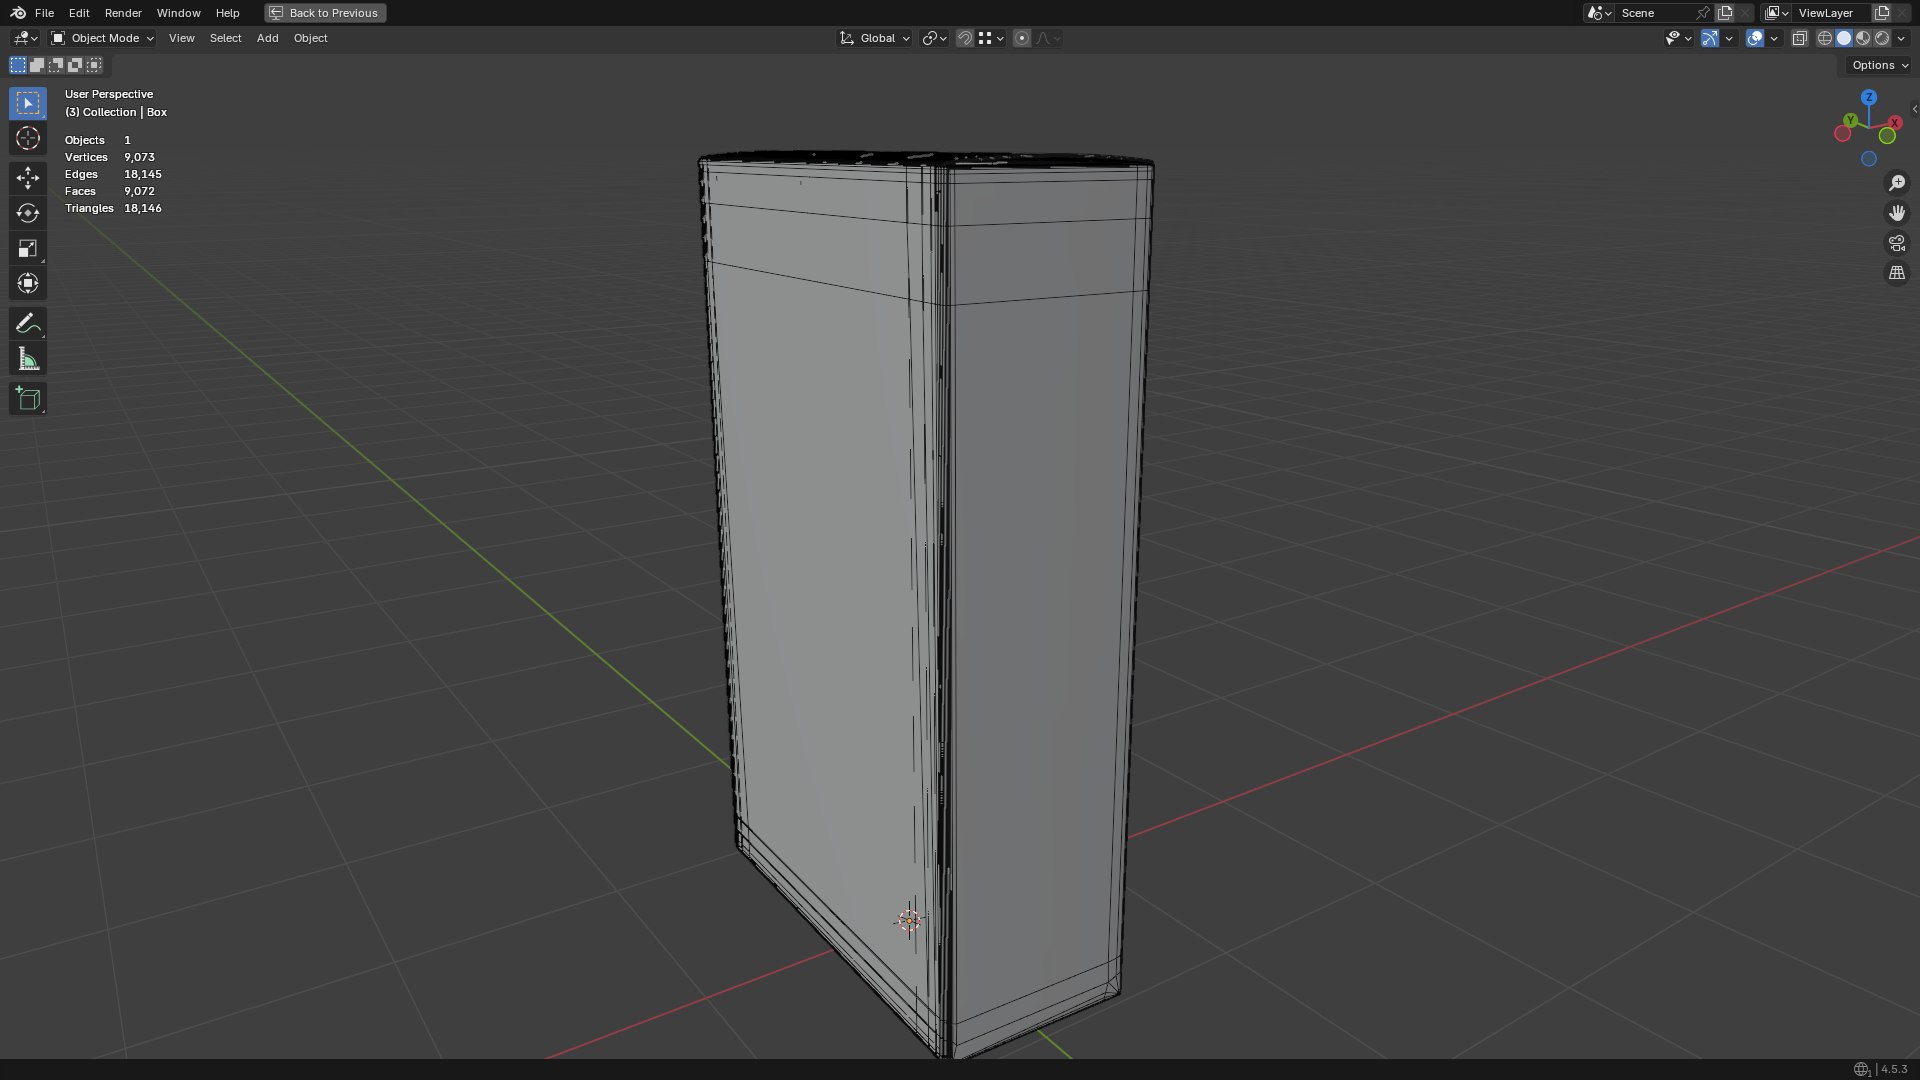Select the Annotate tool
Image resolution: width=1920 pixels, height=1080 pixels.
coord(28,323)
